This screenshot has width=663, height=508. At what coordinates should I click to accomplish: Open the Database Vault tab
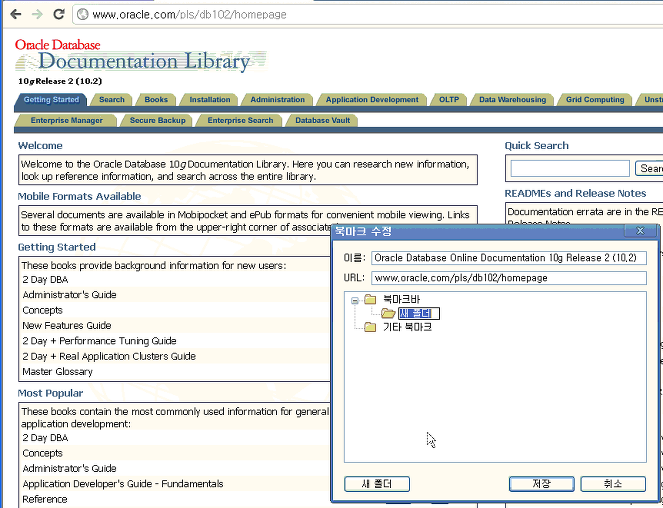point(322,121)
